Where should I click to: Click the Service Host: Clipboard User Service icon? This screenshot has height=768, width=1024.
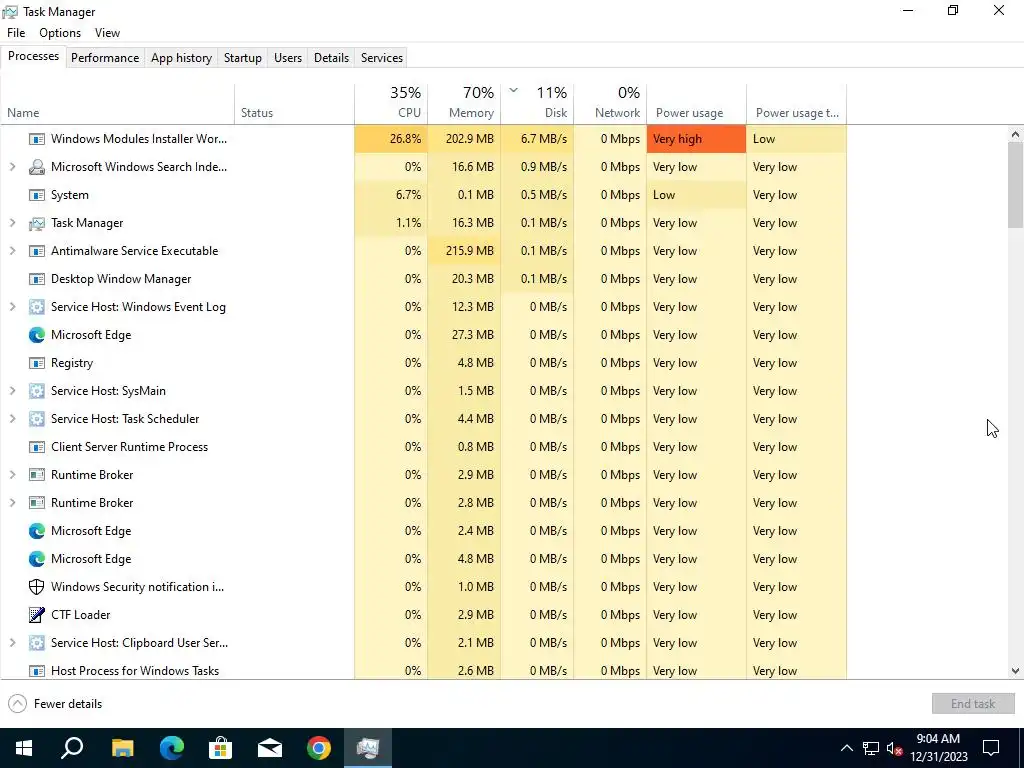tap(37, 643)
